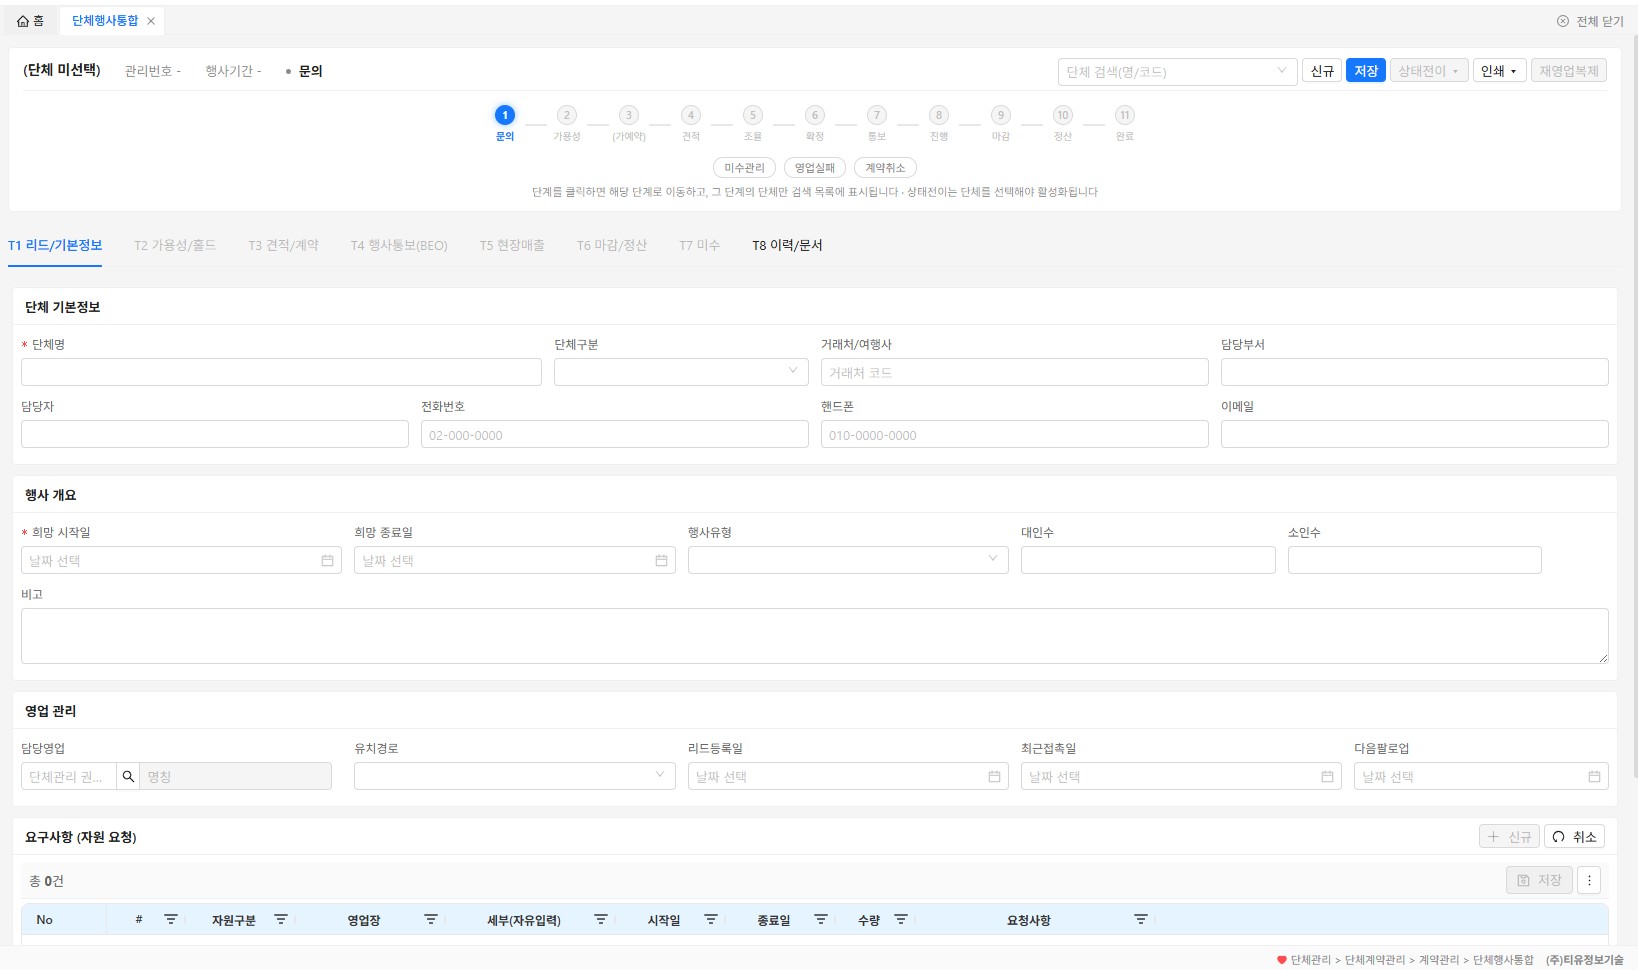Click filter icon on the # column
1638x970 pixels.
coord(171,919)
